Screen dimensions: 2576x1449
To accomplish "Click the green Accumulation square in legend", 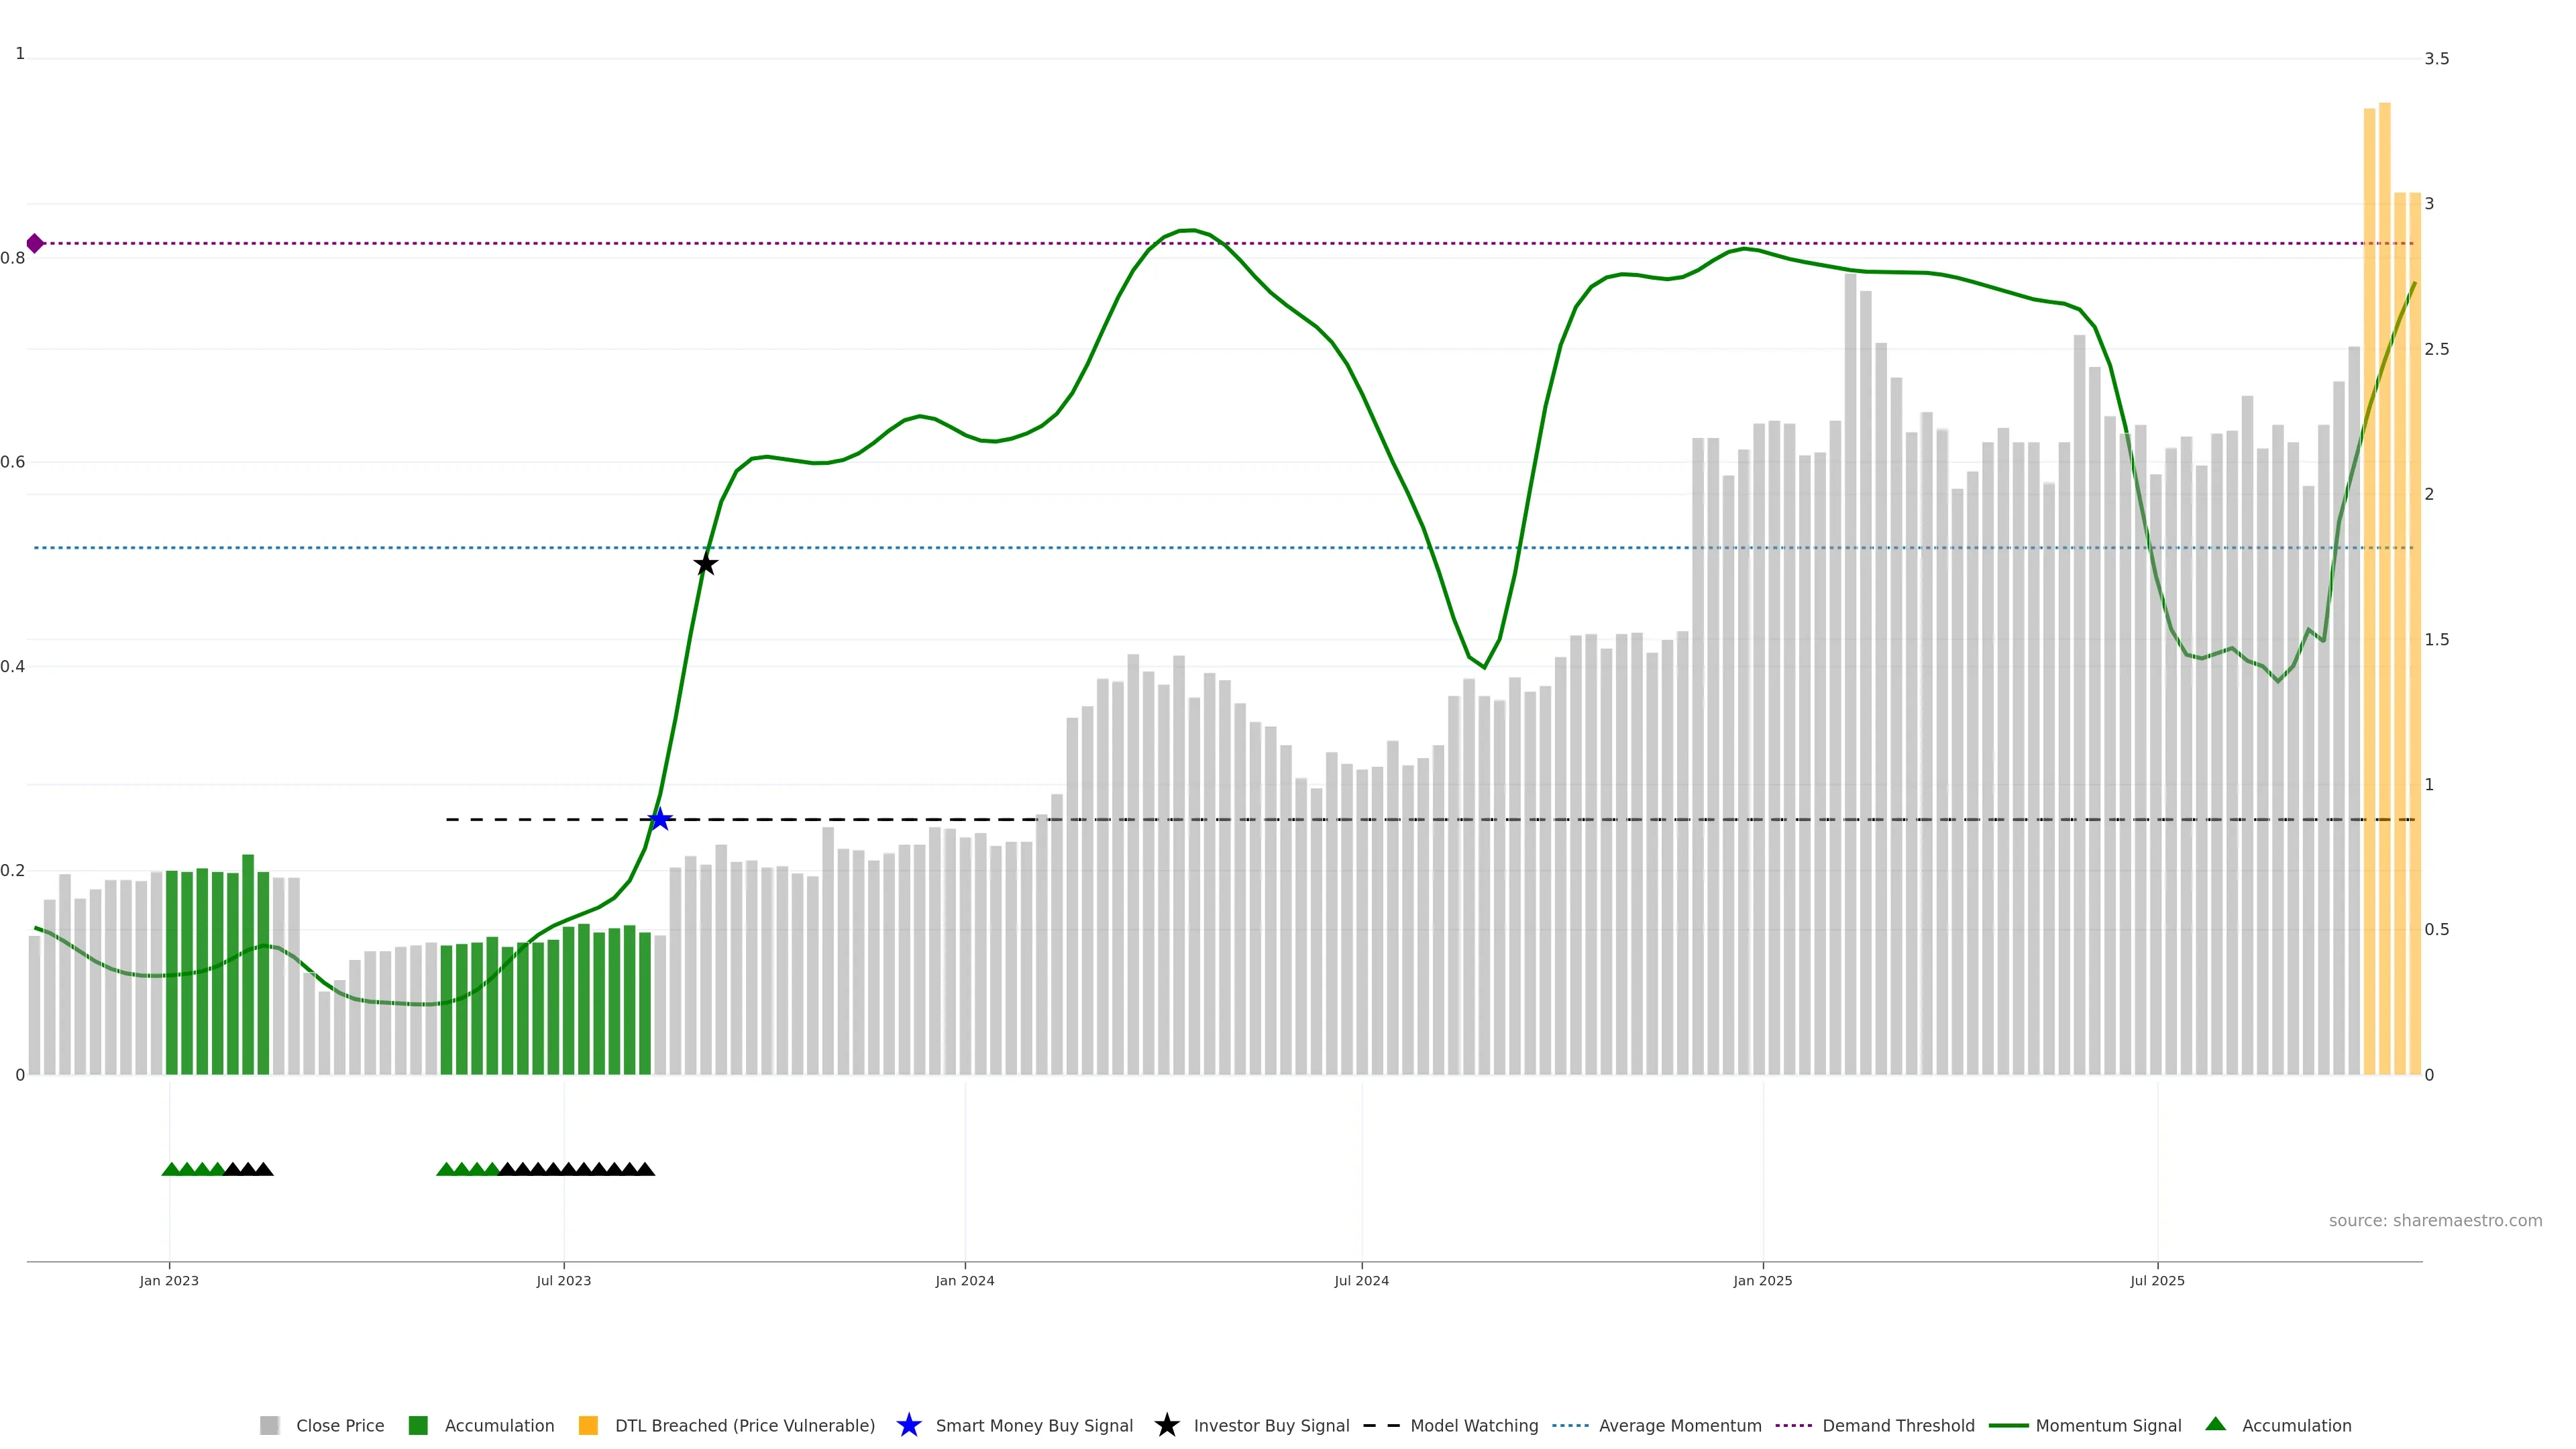I will coord(418,1425).
